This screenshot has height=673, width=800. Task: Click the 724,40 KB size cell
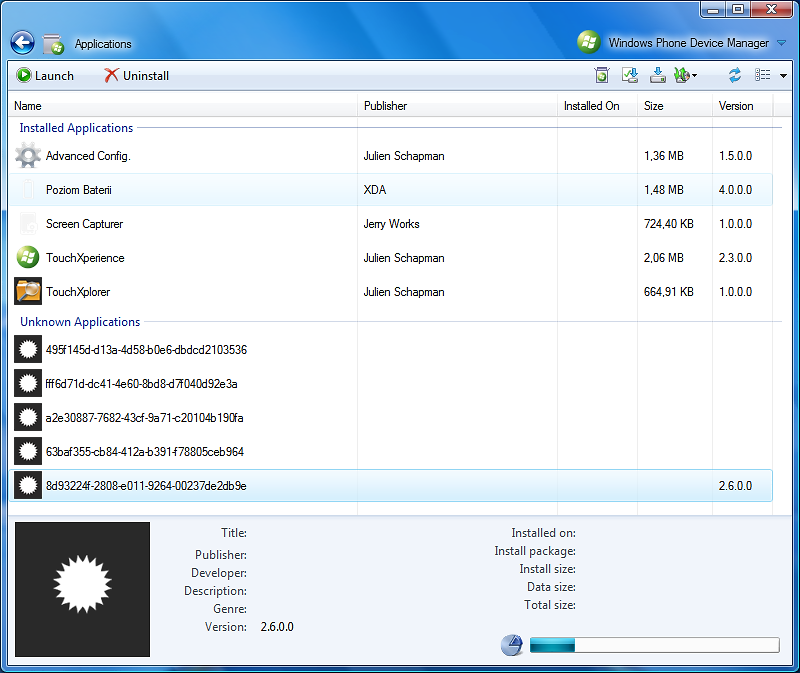(x=668, y=223)
